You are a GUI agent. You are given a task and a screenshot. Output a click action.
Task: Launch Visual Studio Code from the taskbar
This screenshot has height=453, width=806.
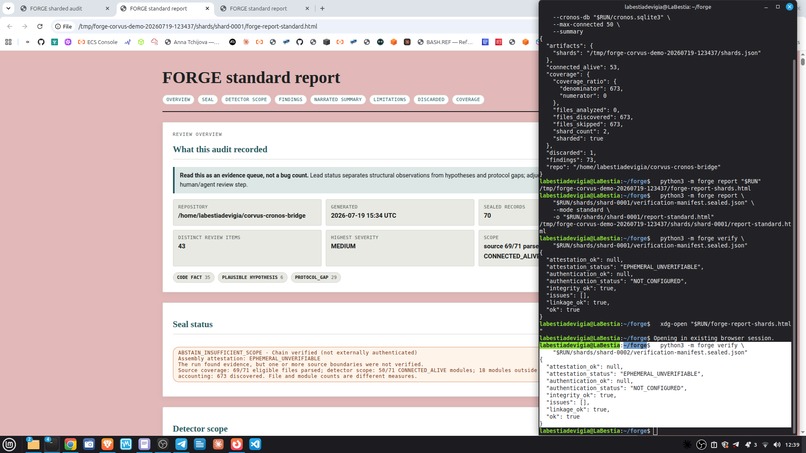[255, 444]
